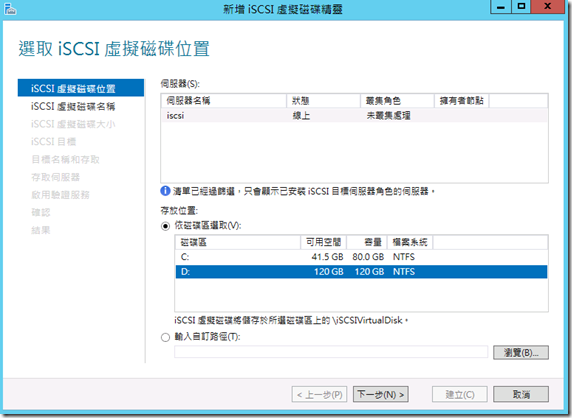Click the 建立(C) button
Viewport: 572px width, 418px height.
click(x=460, y=394)
